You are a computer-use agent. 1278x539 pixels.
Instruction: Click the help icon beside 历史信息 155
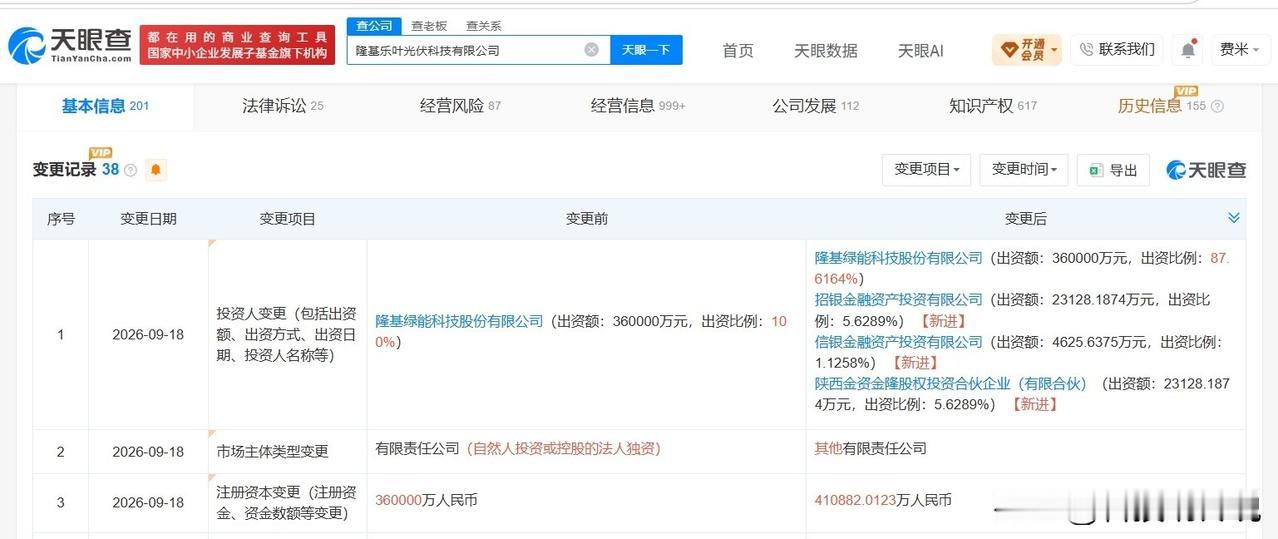(x=1217, y=106)
